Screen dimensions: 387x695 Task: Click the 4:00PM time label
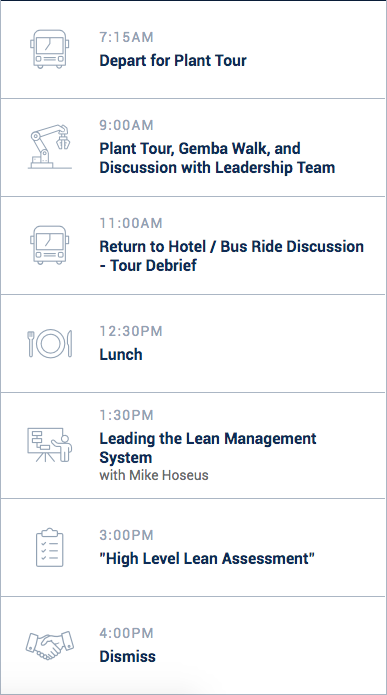point(126,633)
